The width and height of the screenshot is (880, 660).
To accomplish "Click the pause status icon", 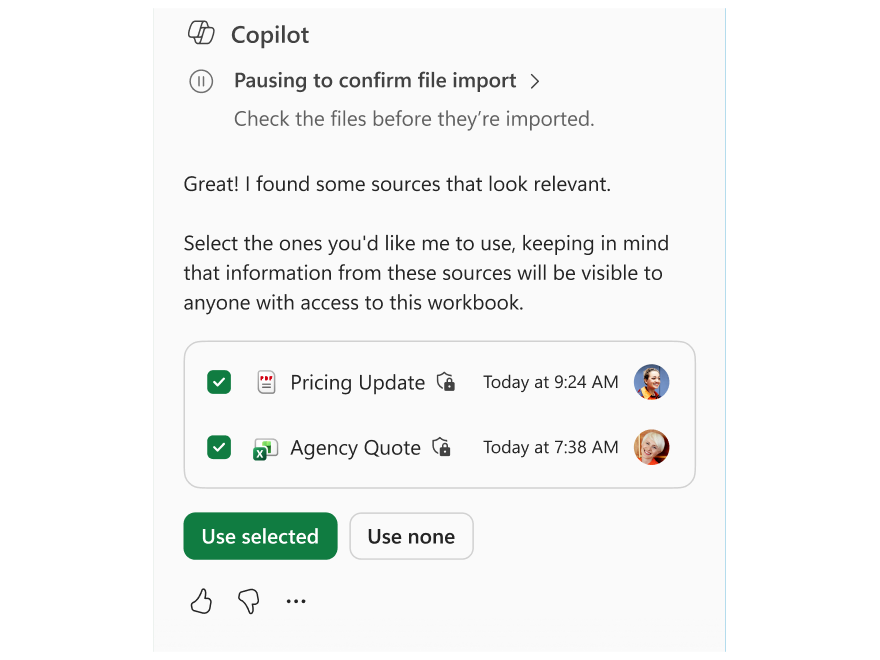I will coord(201,81).
